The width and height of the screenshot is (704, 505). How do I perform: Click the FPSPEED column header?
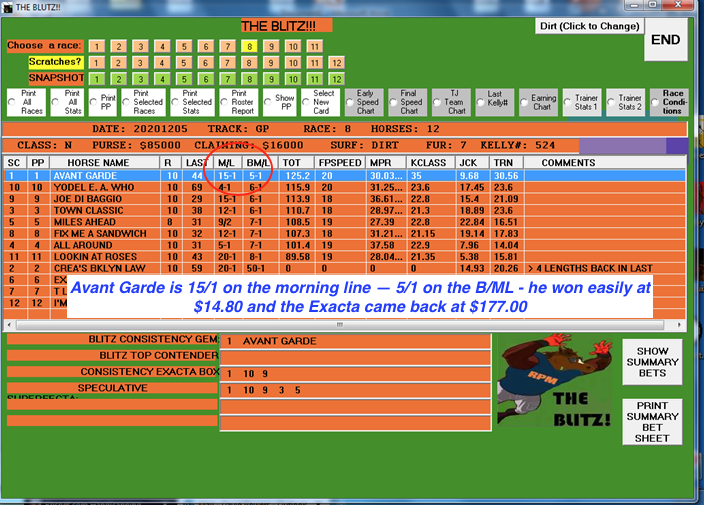click(x=340, y=162)
